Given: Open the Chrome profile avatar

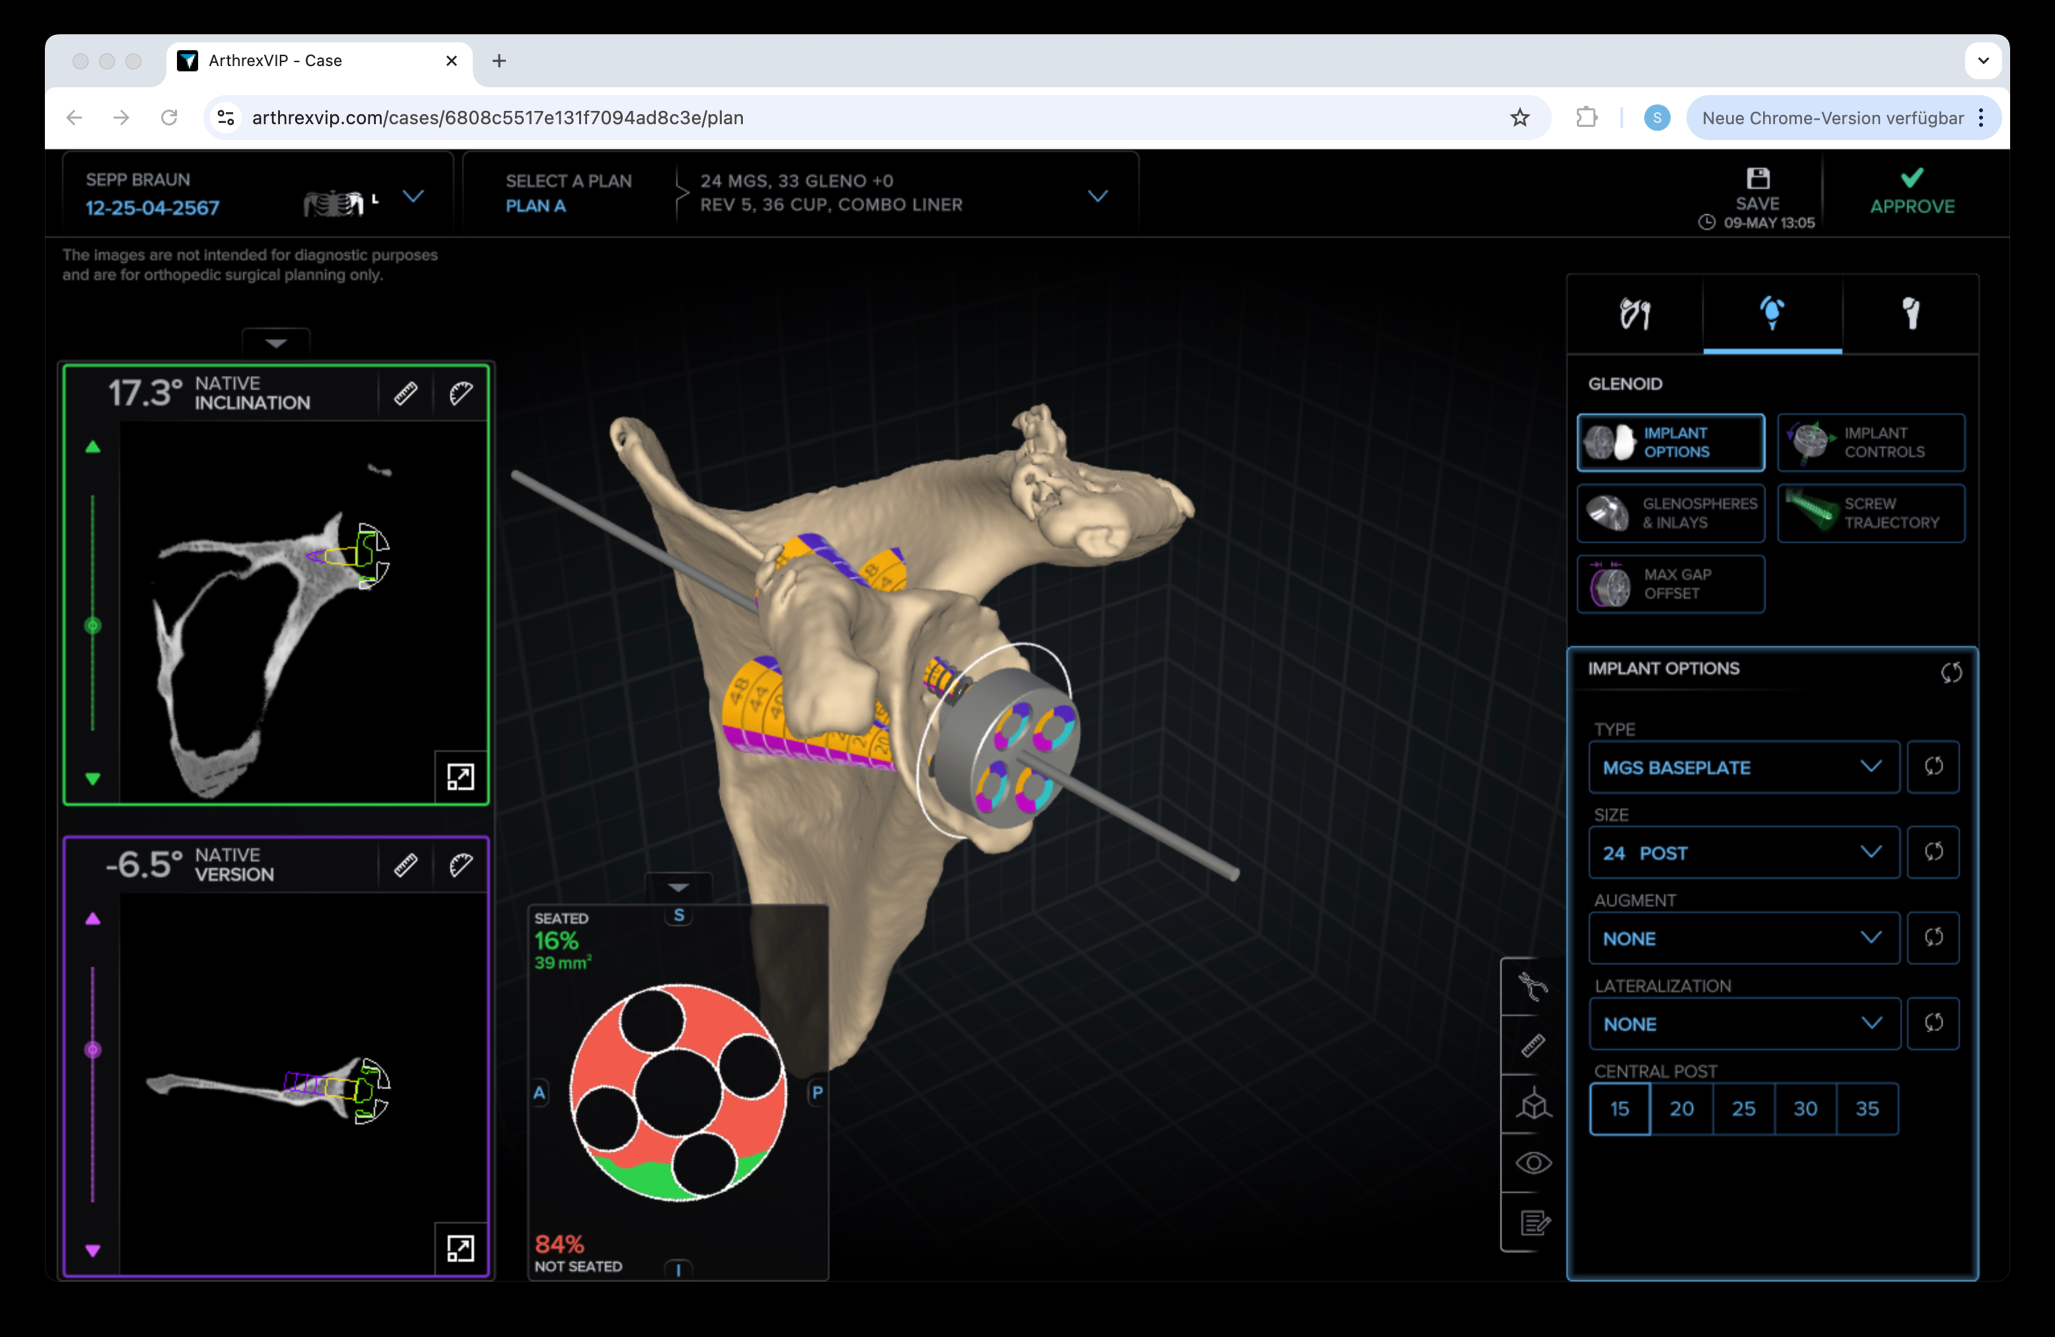Looking at the screenshot, I should [x=1657, y=118].
